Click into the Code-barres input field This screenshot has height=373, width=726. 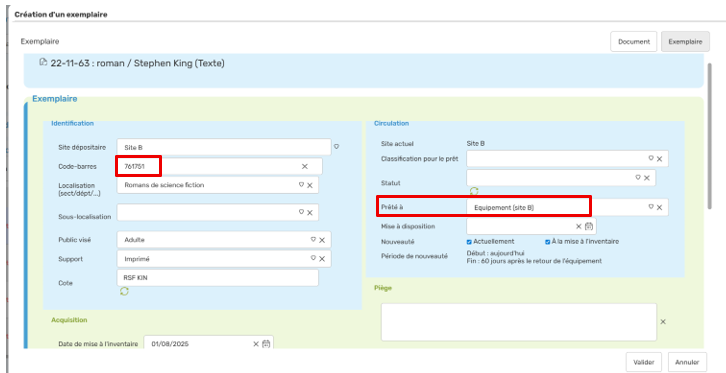click(x=219, y=167)
